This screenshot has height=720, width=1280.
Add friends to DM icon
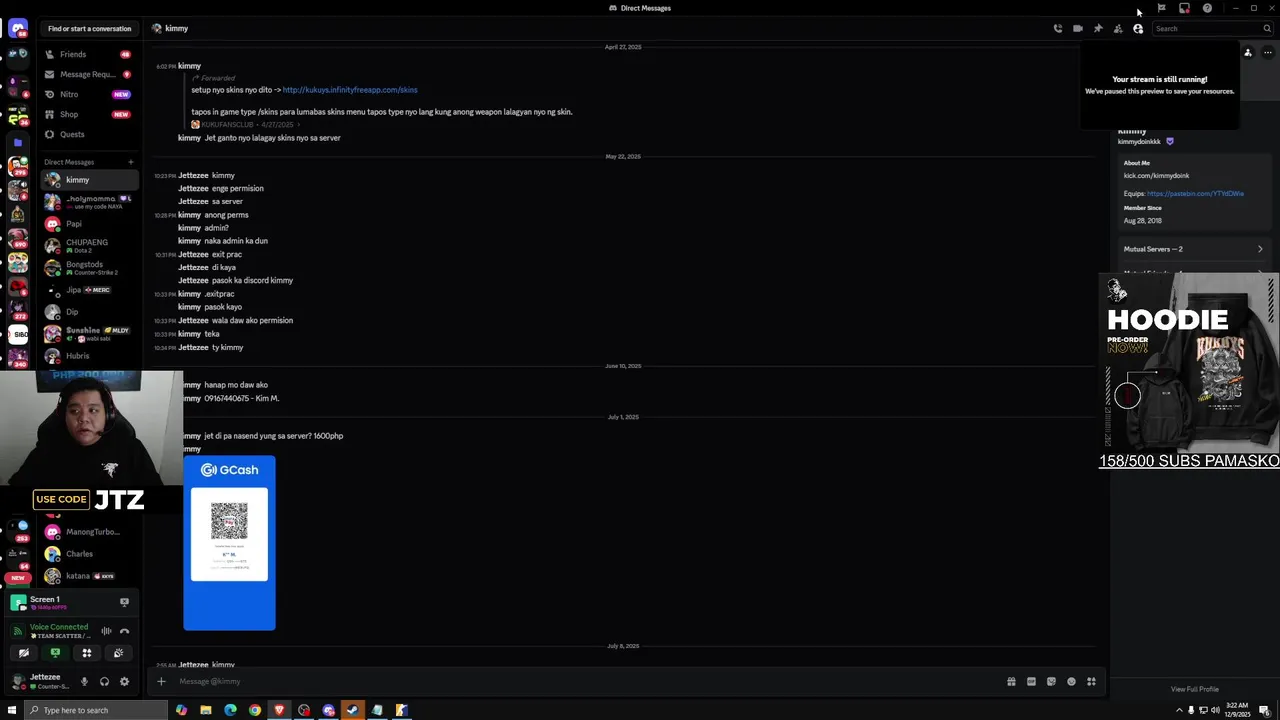[1118, 29]
